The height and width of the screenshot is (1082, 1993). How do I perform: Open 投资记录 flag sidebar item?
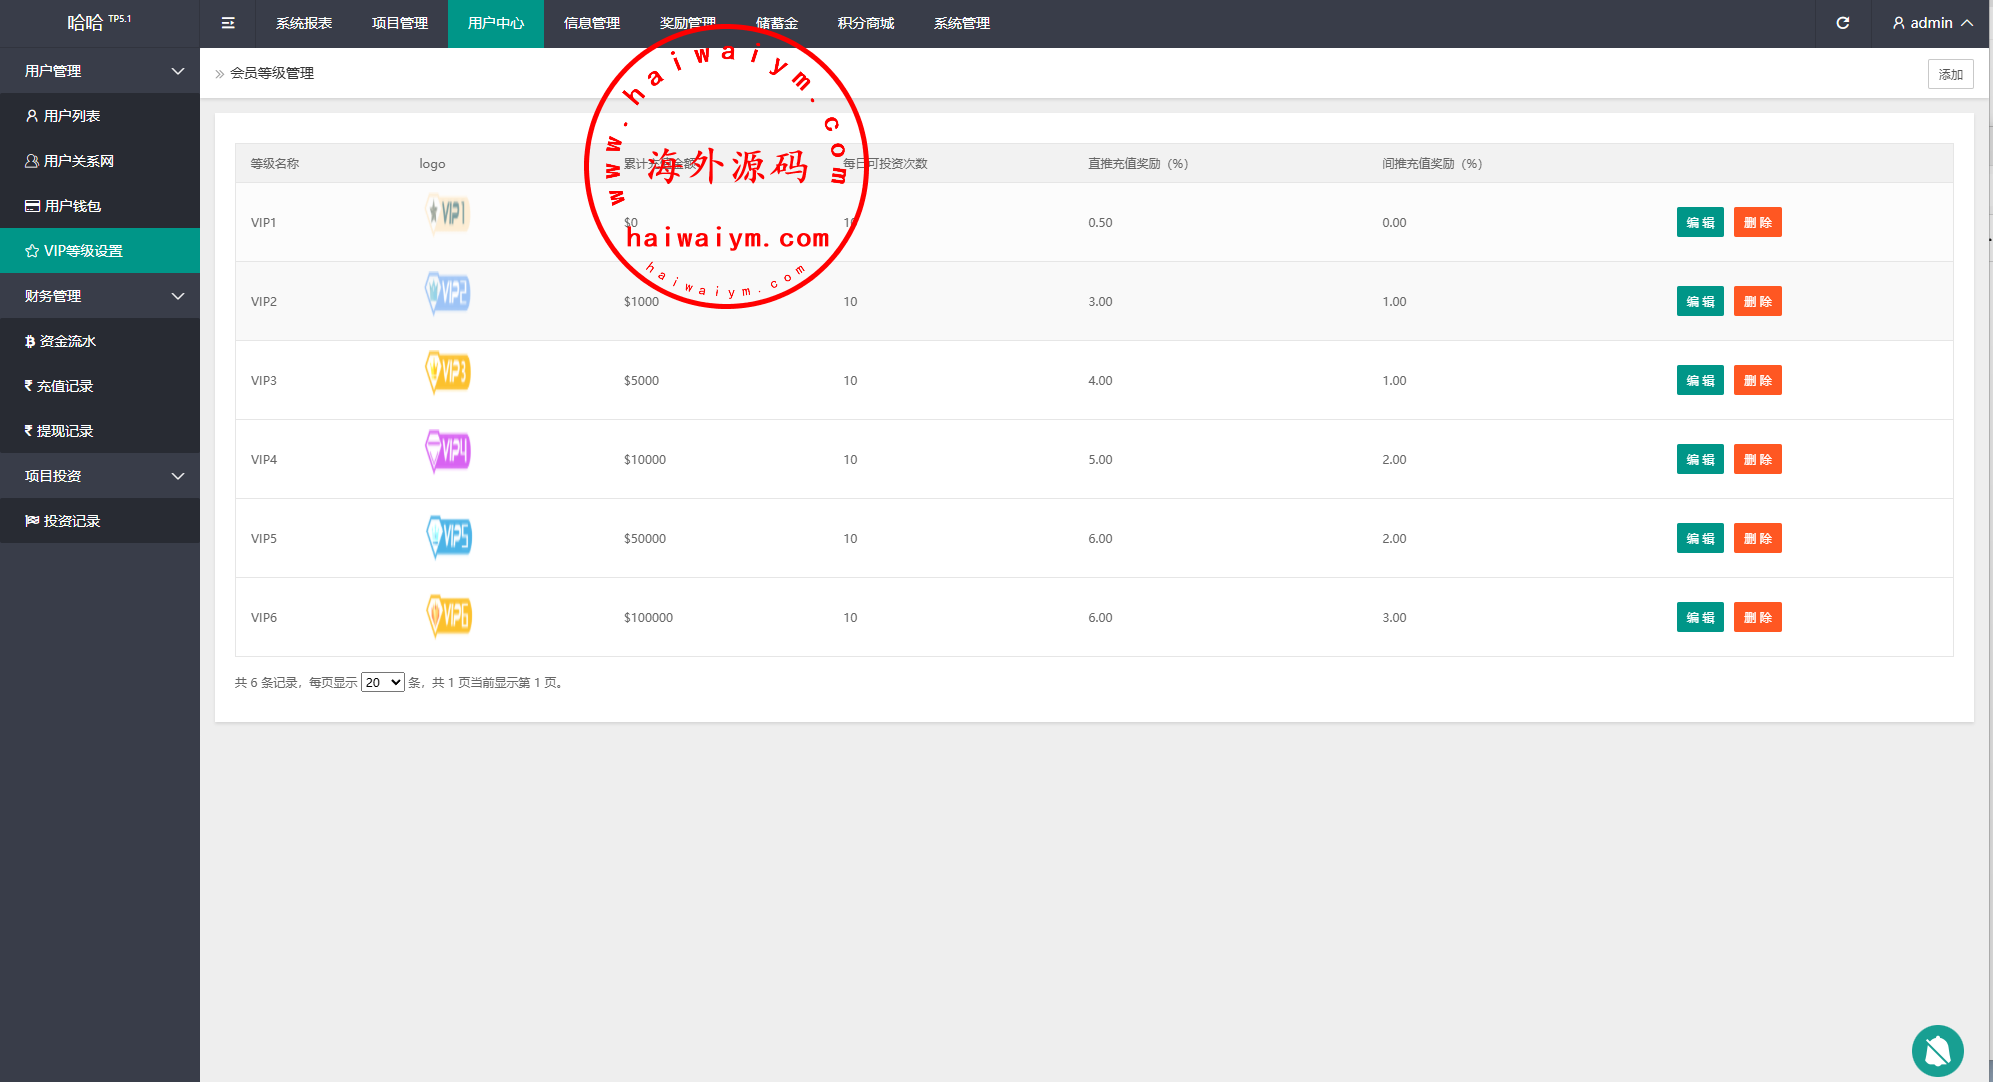coord(72,521)
